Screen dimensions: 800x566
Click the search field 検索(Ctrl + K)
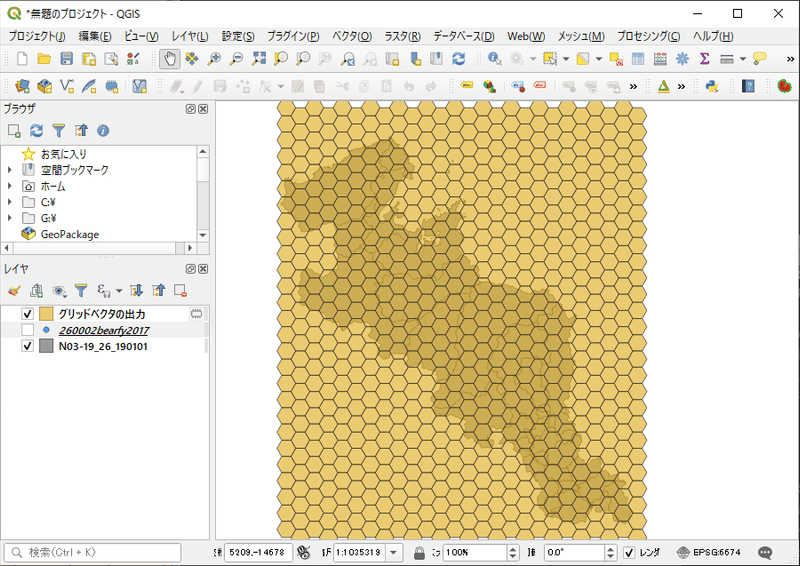92,552
